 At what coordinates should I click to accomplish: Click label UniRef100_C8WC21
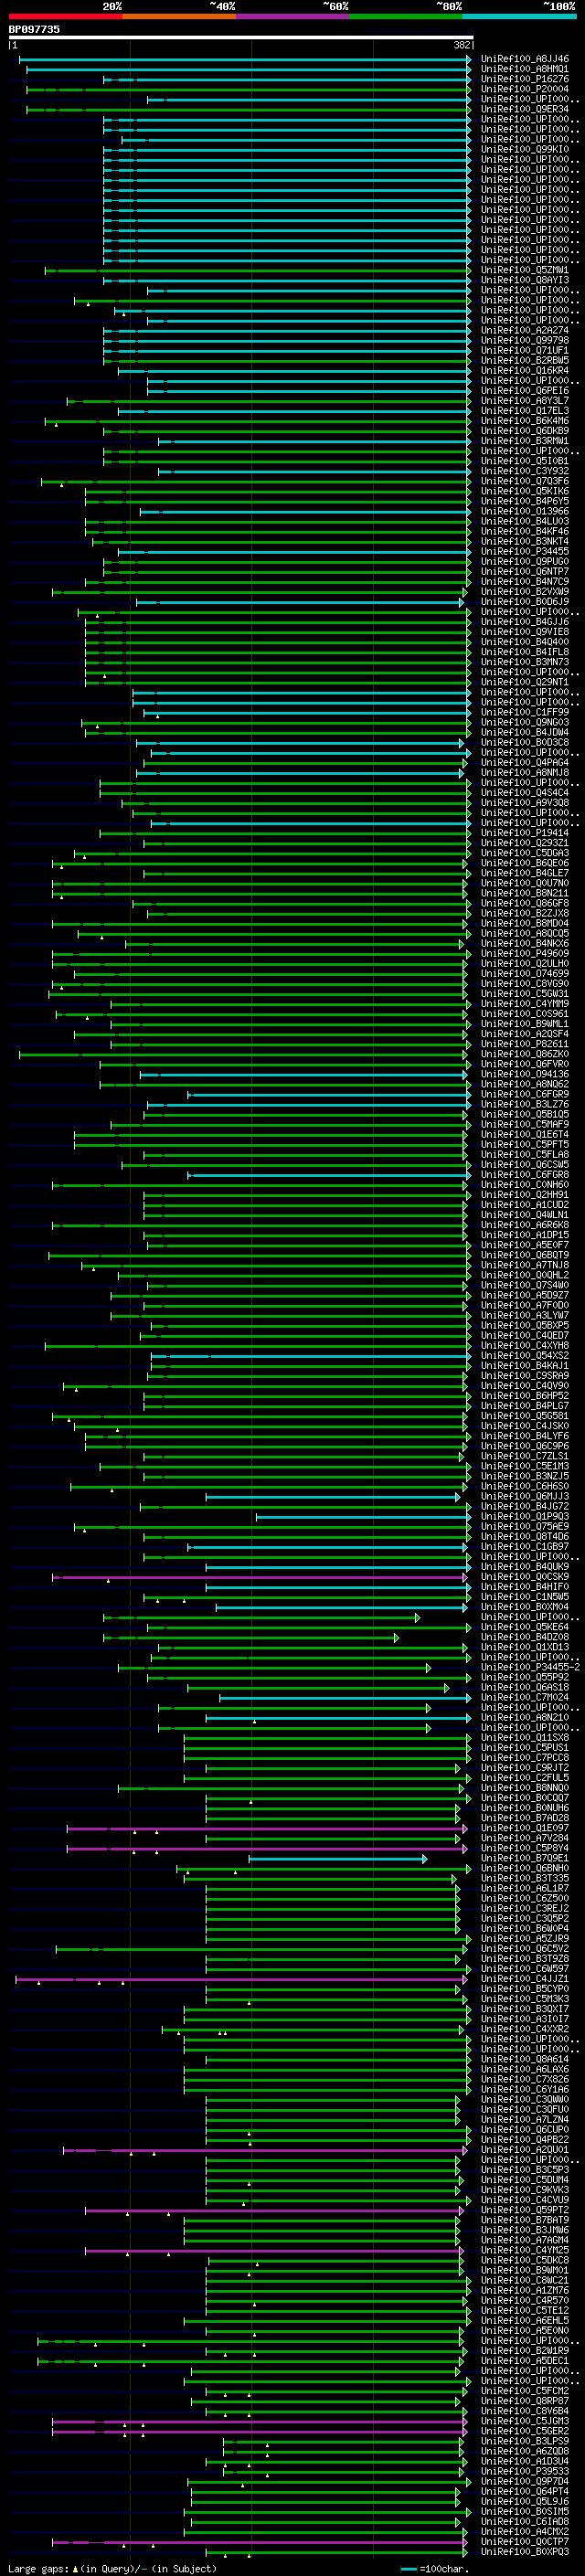click(x=525, y=2280)
